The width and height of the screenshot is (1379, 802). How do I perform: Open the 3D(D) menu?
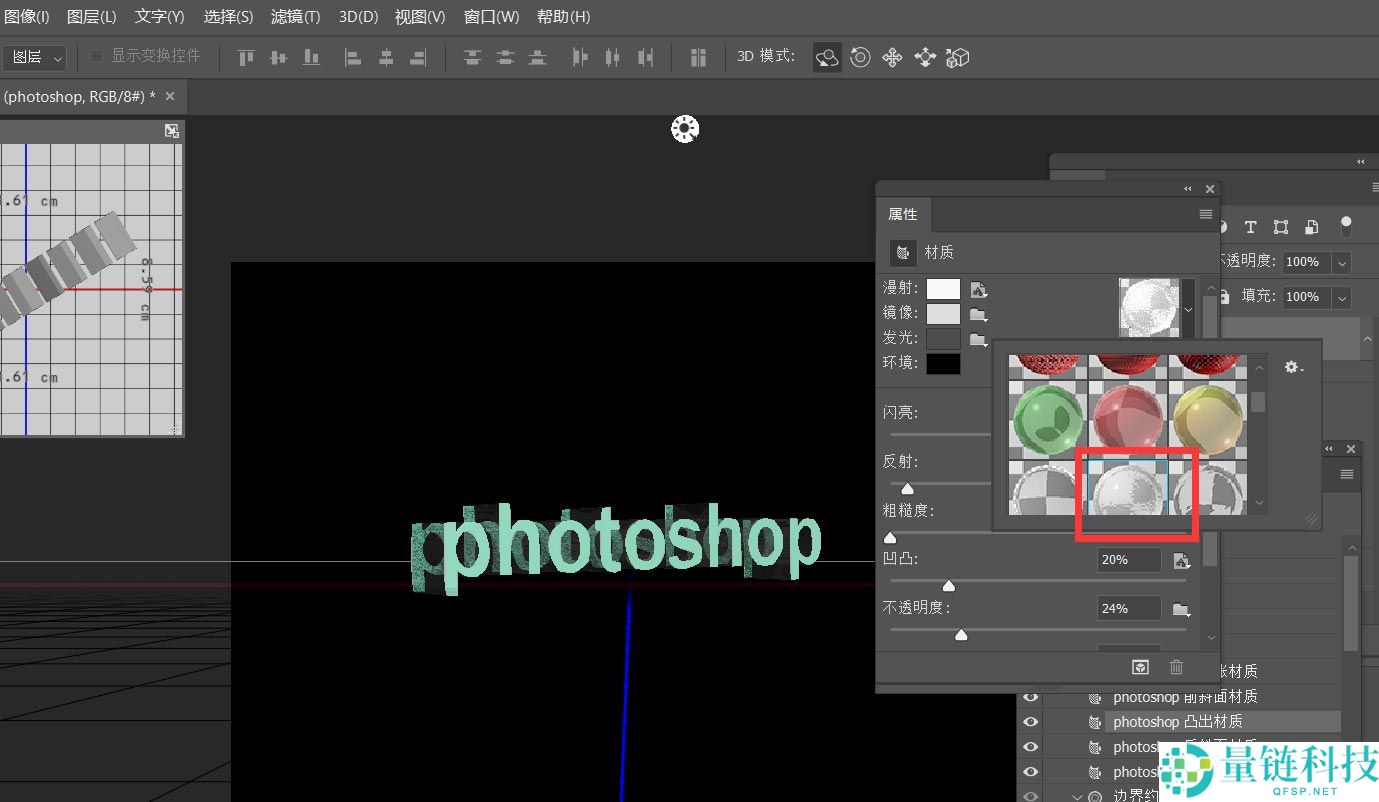(358, 17)
